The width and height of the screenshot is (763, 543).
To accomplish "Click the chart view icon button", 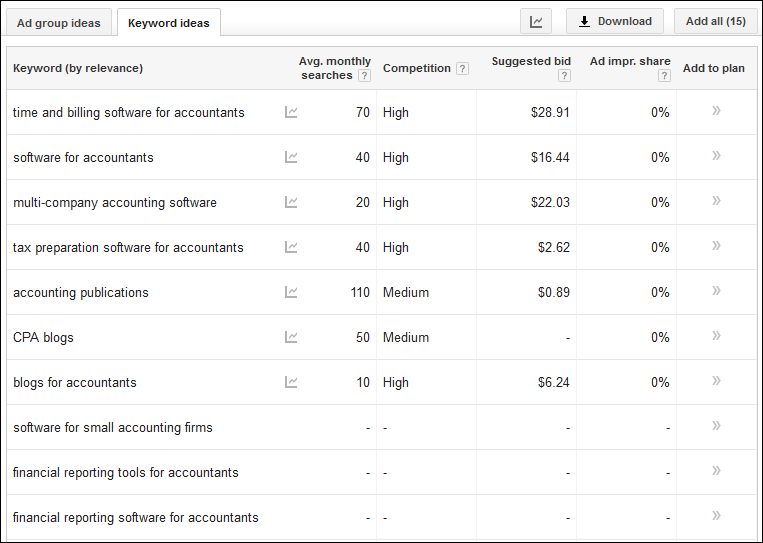I will [x=536, y=21].
